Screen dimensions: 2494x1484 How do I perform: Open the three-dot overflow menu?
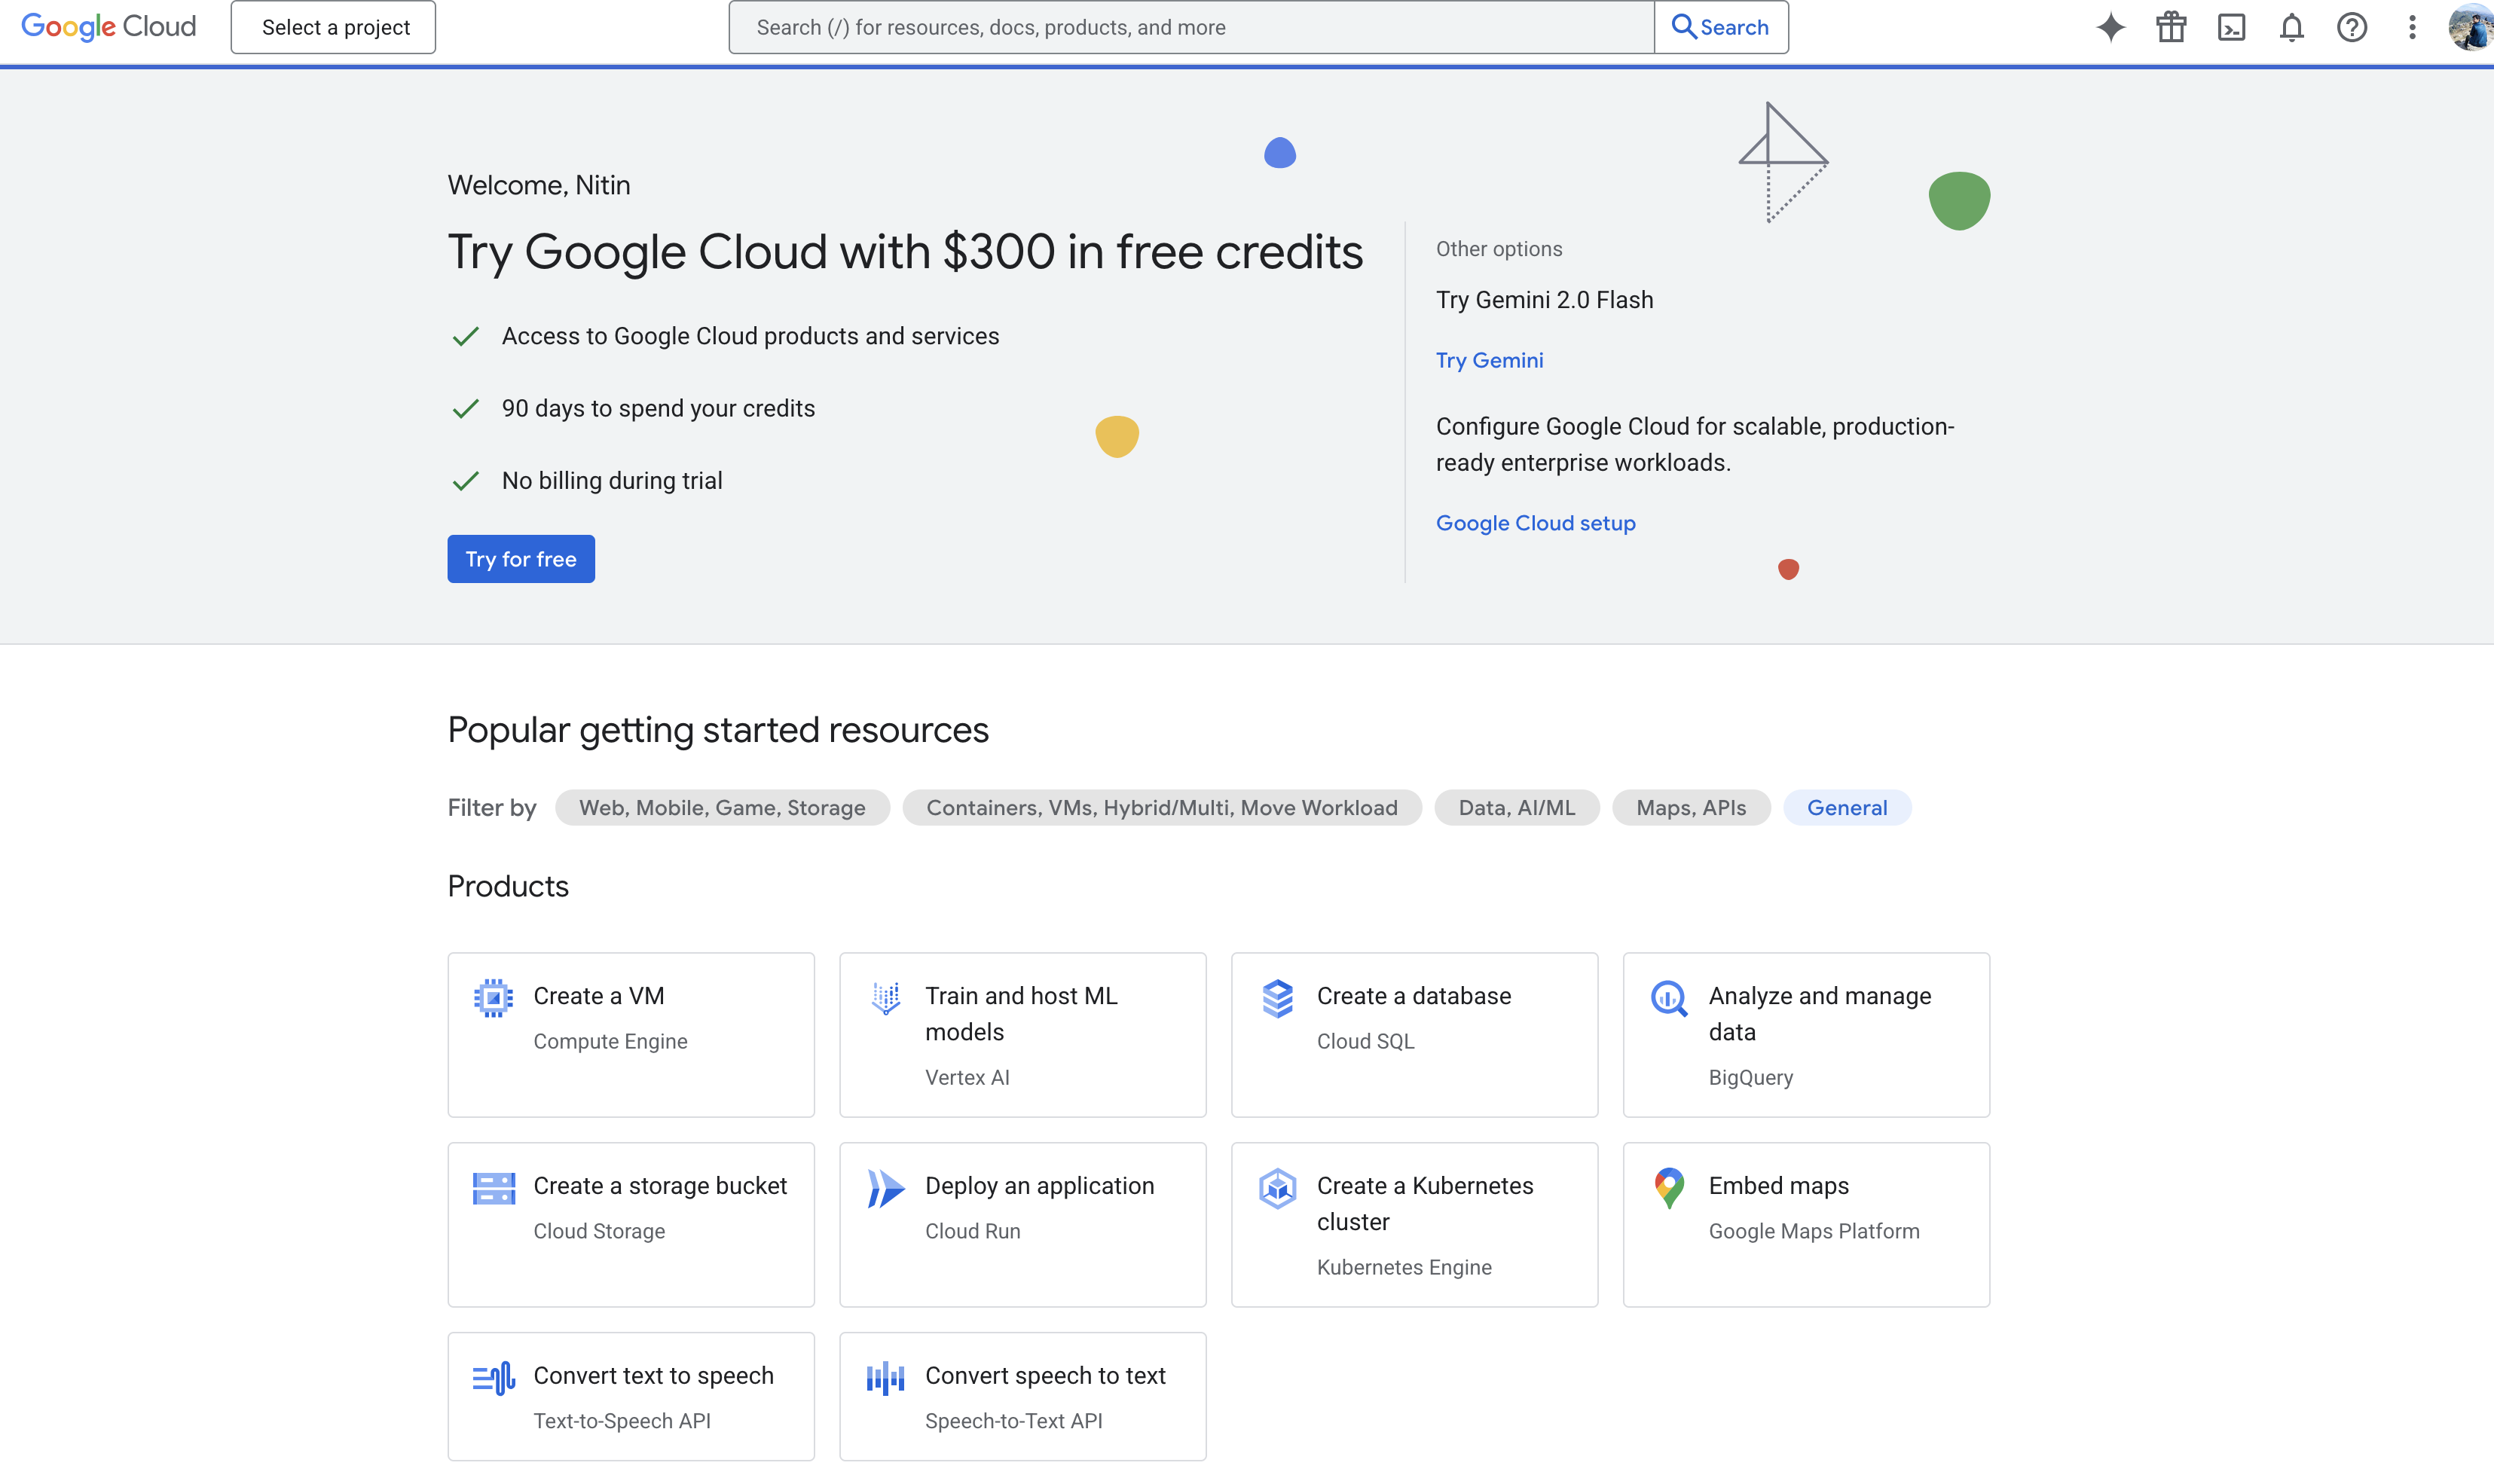click(x=2412, y=27)
